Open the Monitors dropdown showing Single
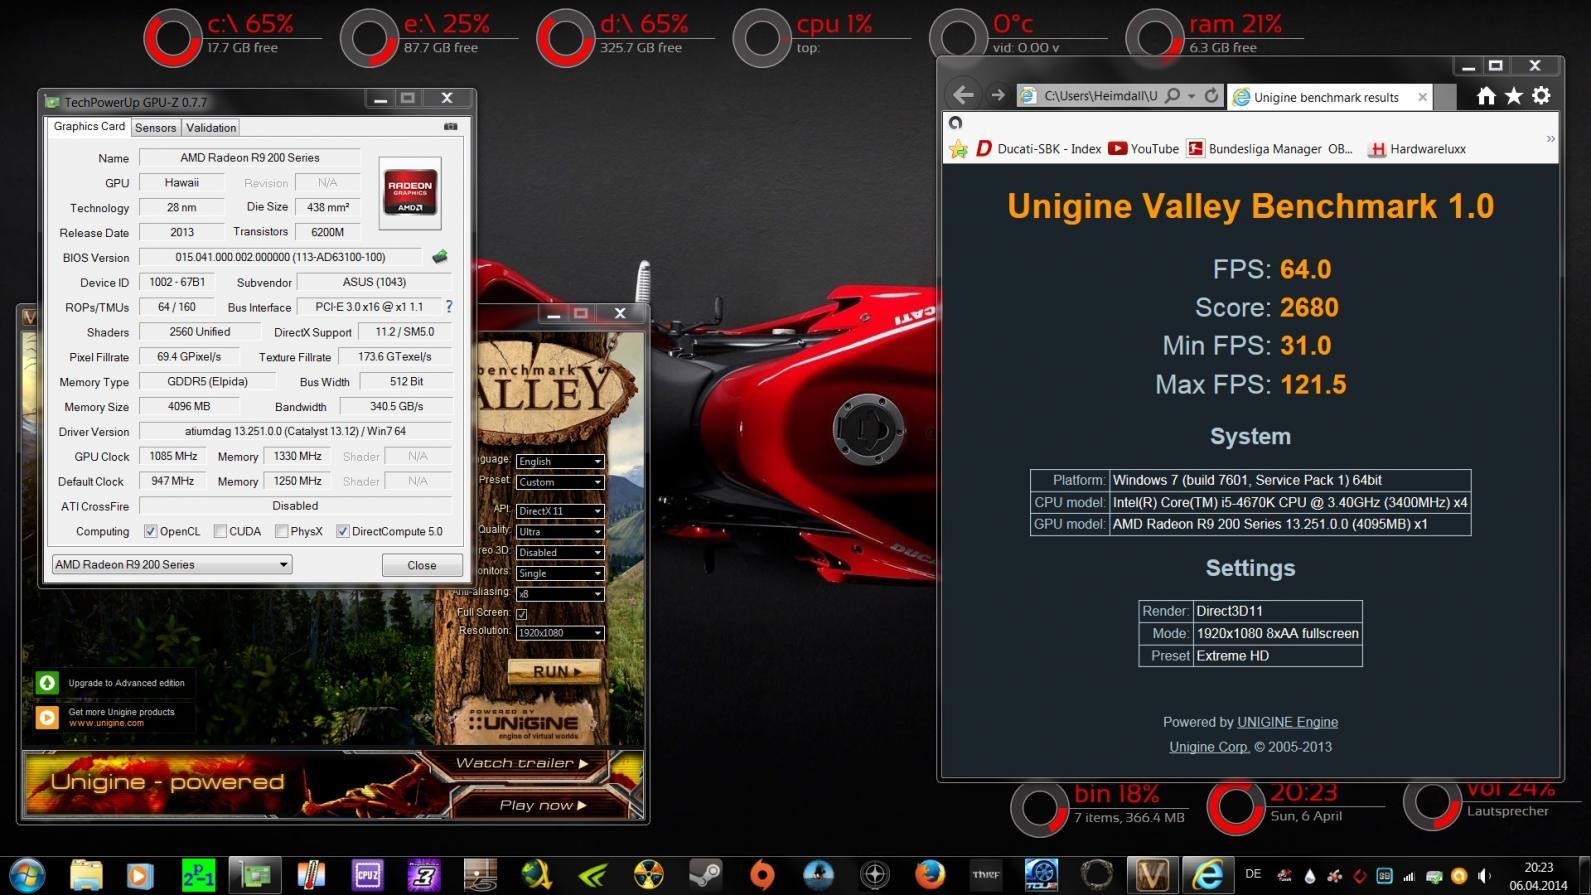Image resolution: width=1591 pixels, height=895 pixels. pos(559,573)
